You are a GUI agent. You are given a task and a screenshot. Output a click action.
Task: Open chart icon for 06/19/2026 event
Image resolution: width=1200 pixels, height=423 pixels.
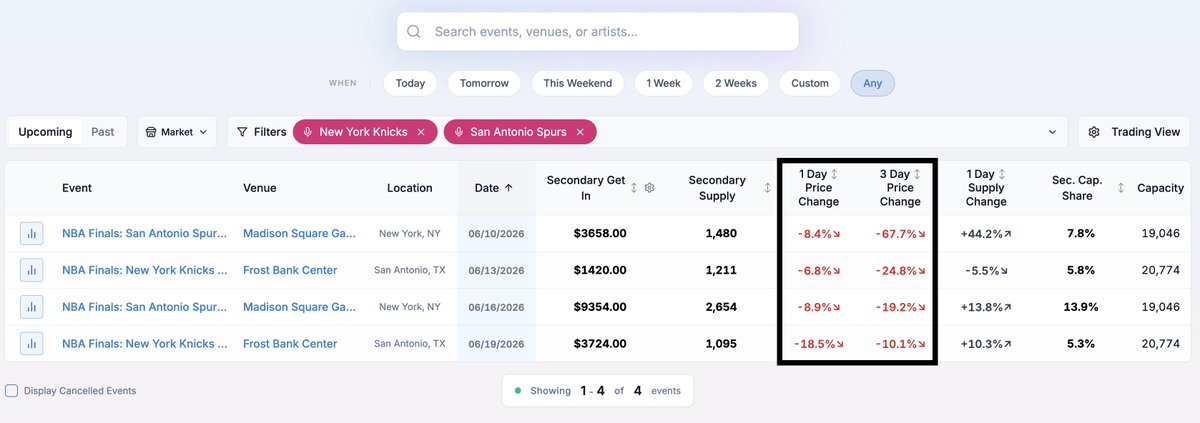pyautogui.click(x=31, y=343)
